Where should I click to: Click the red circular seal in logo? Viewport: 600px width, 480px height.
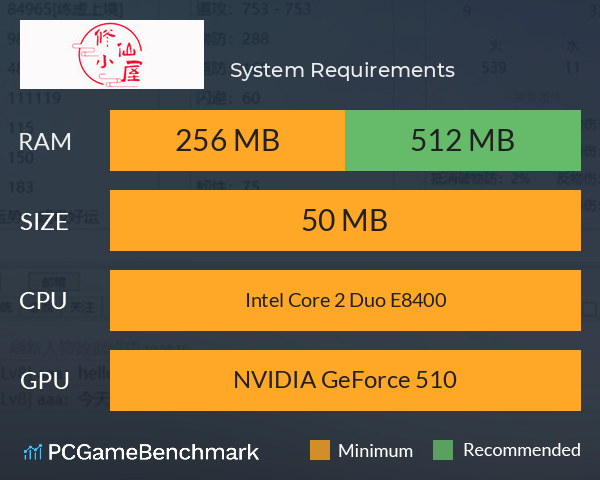(108, 54)
